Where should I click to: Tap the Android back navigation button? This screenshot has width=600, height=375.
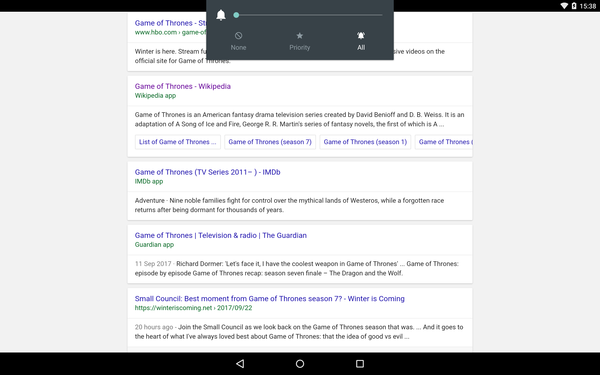point(240,364)
